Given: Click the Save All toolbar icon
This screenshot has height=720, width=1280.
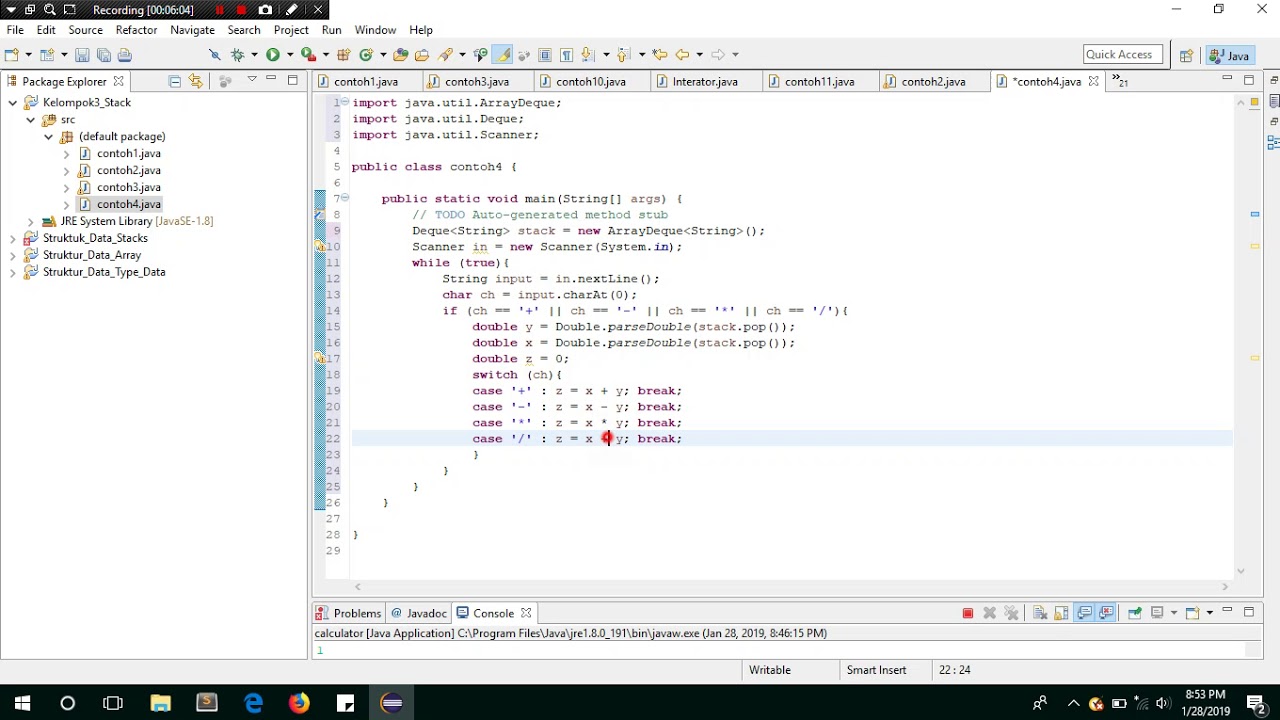Looking at the screenshot, I should [x=104, y=54].
